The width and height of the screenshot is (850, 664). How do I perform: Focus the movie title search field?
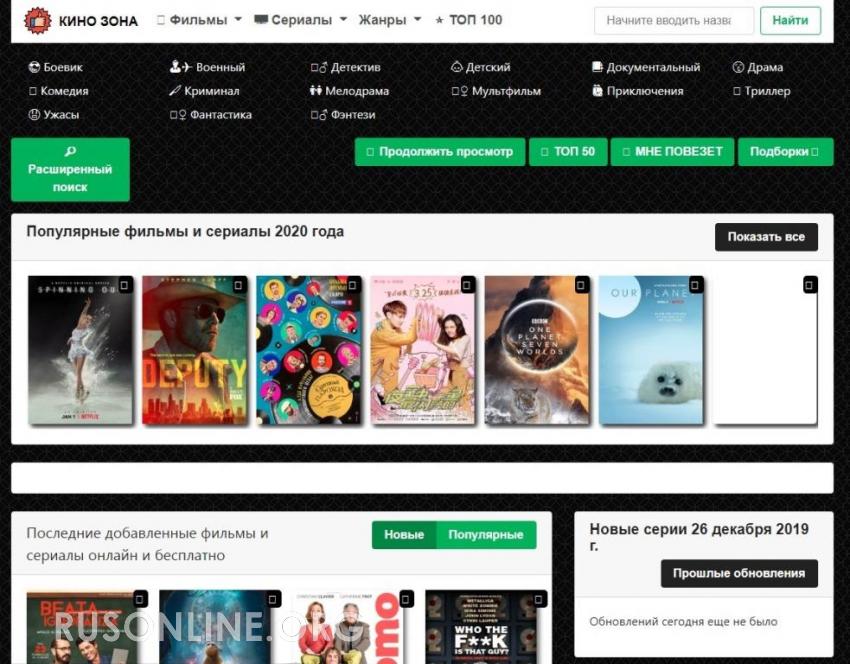[674, 21]
